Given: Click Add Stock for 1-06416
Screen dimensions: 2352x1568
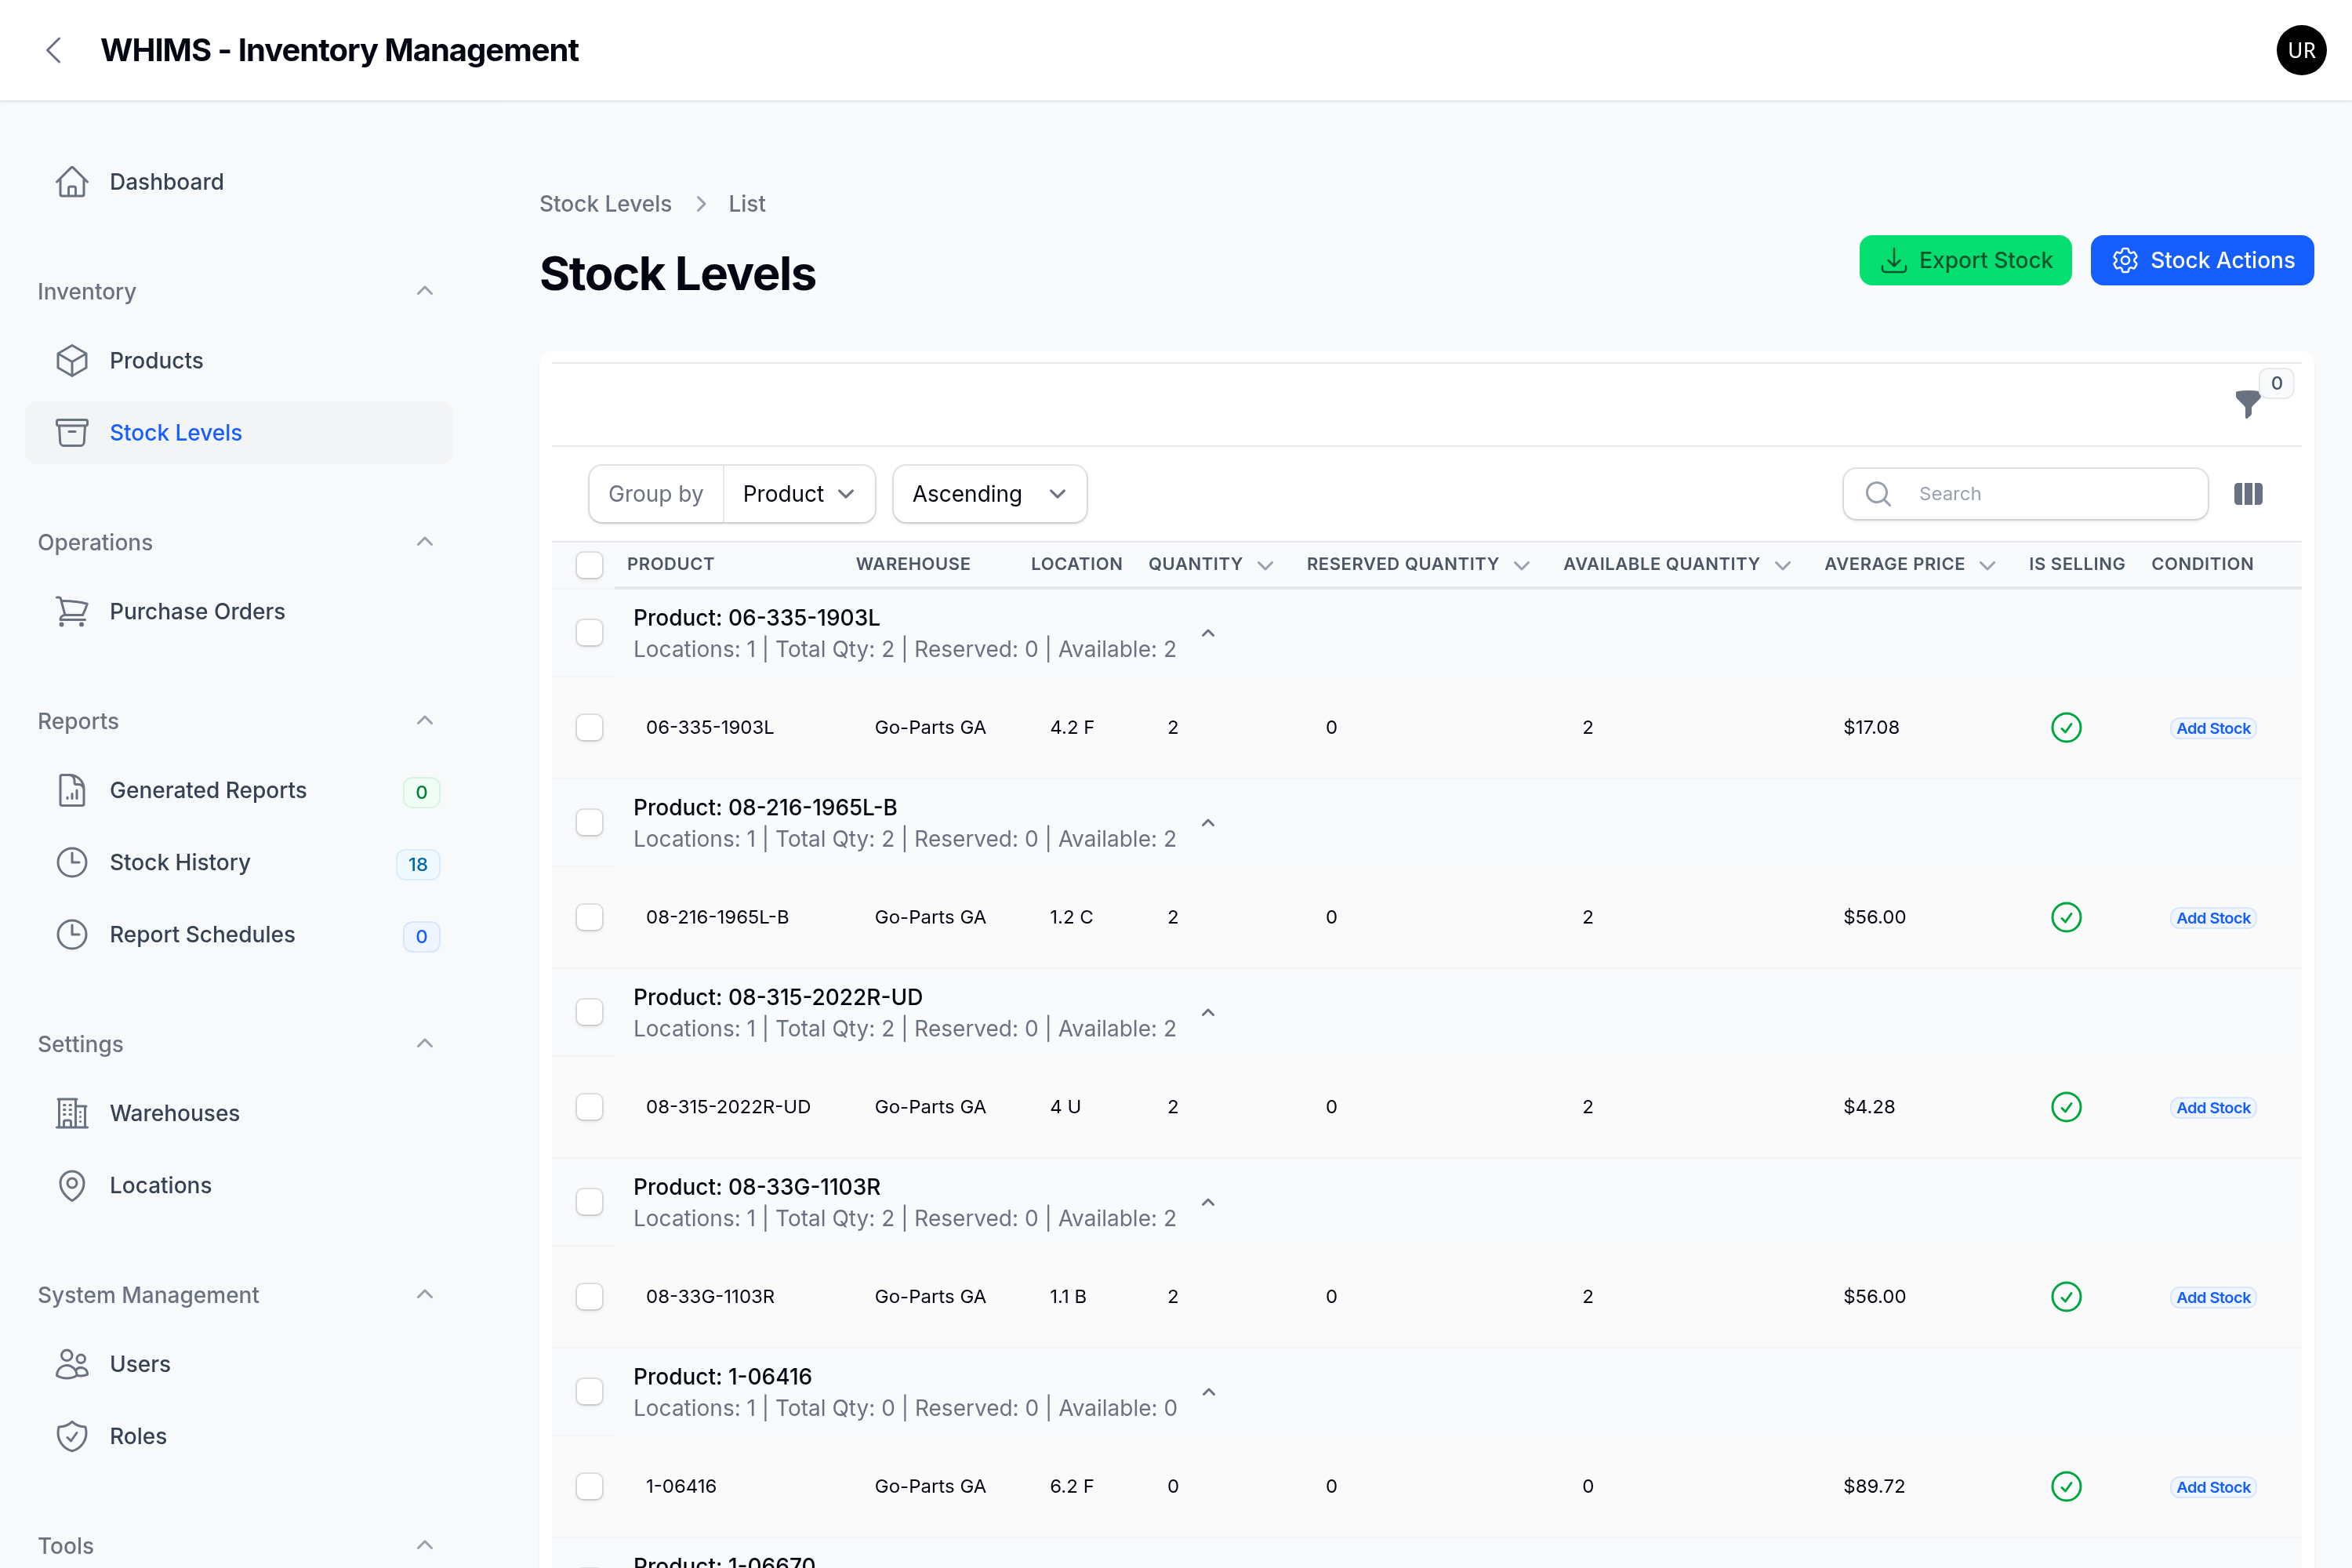Looking at the screenshot, I should [x=2213, y=1488].
